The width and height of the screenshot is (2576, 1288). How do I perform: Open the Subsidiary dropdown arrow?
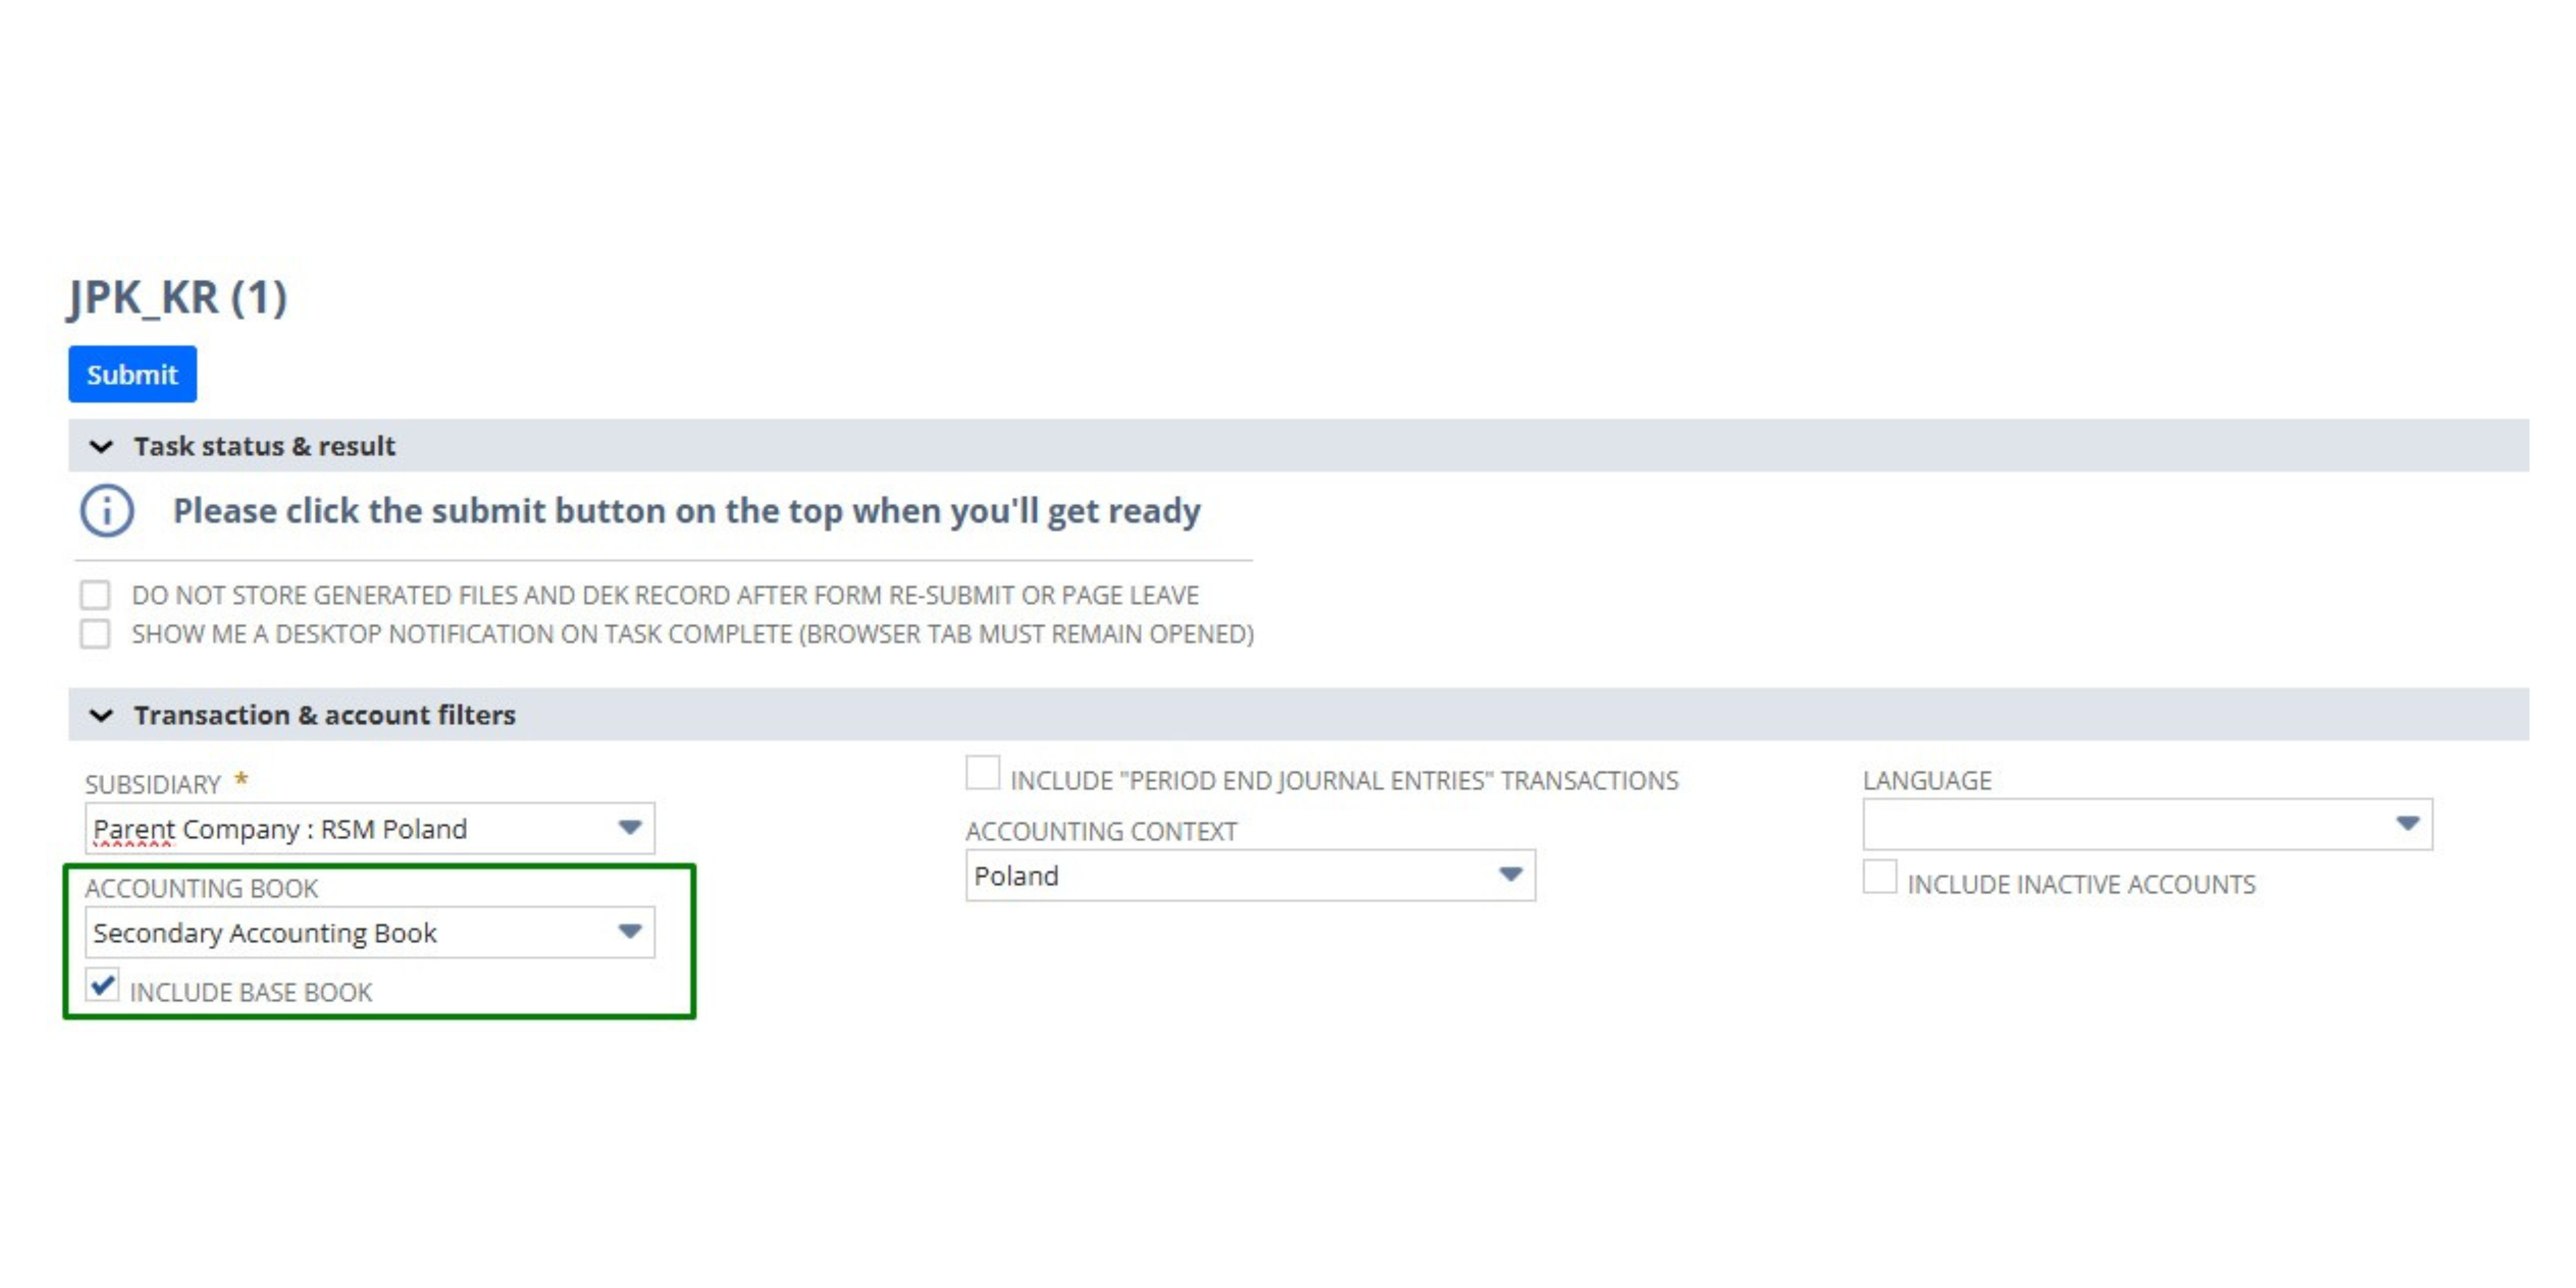[629, 828]
